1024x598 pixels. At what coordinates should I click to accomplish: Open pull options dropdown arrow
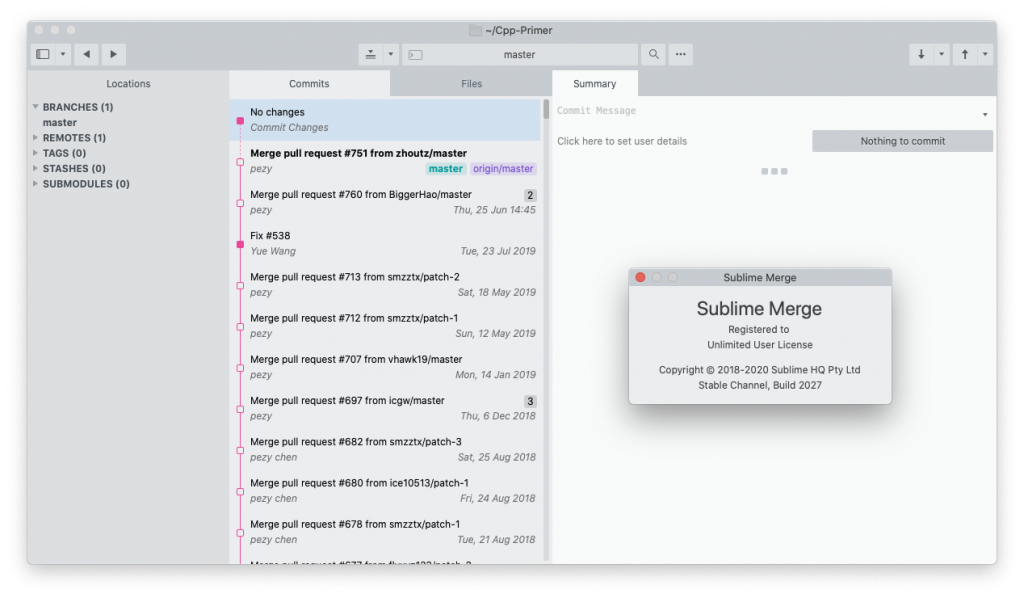coord(942,54)
